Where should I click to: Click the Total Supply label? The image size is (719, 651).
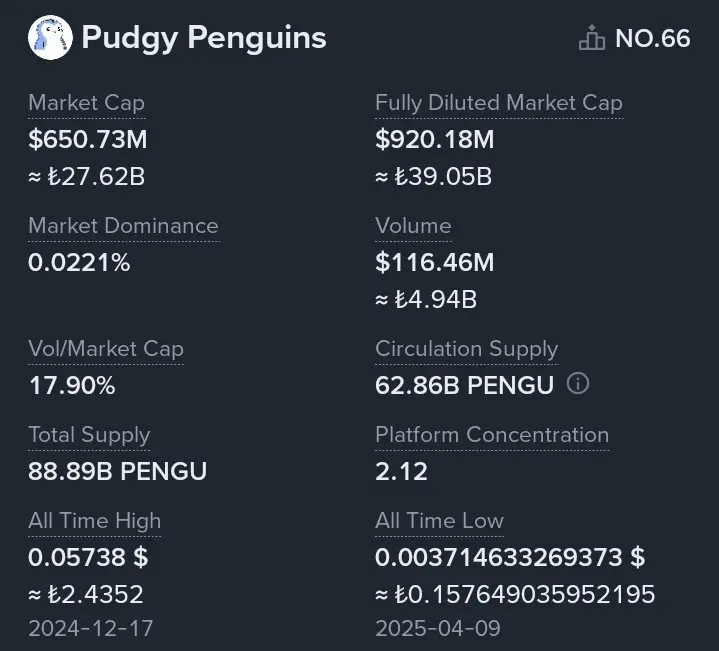89,435
